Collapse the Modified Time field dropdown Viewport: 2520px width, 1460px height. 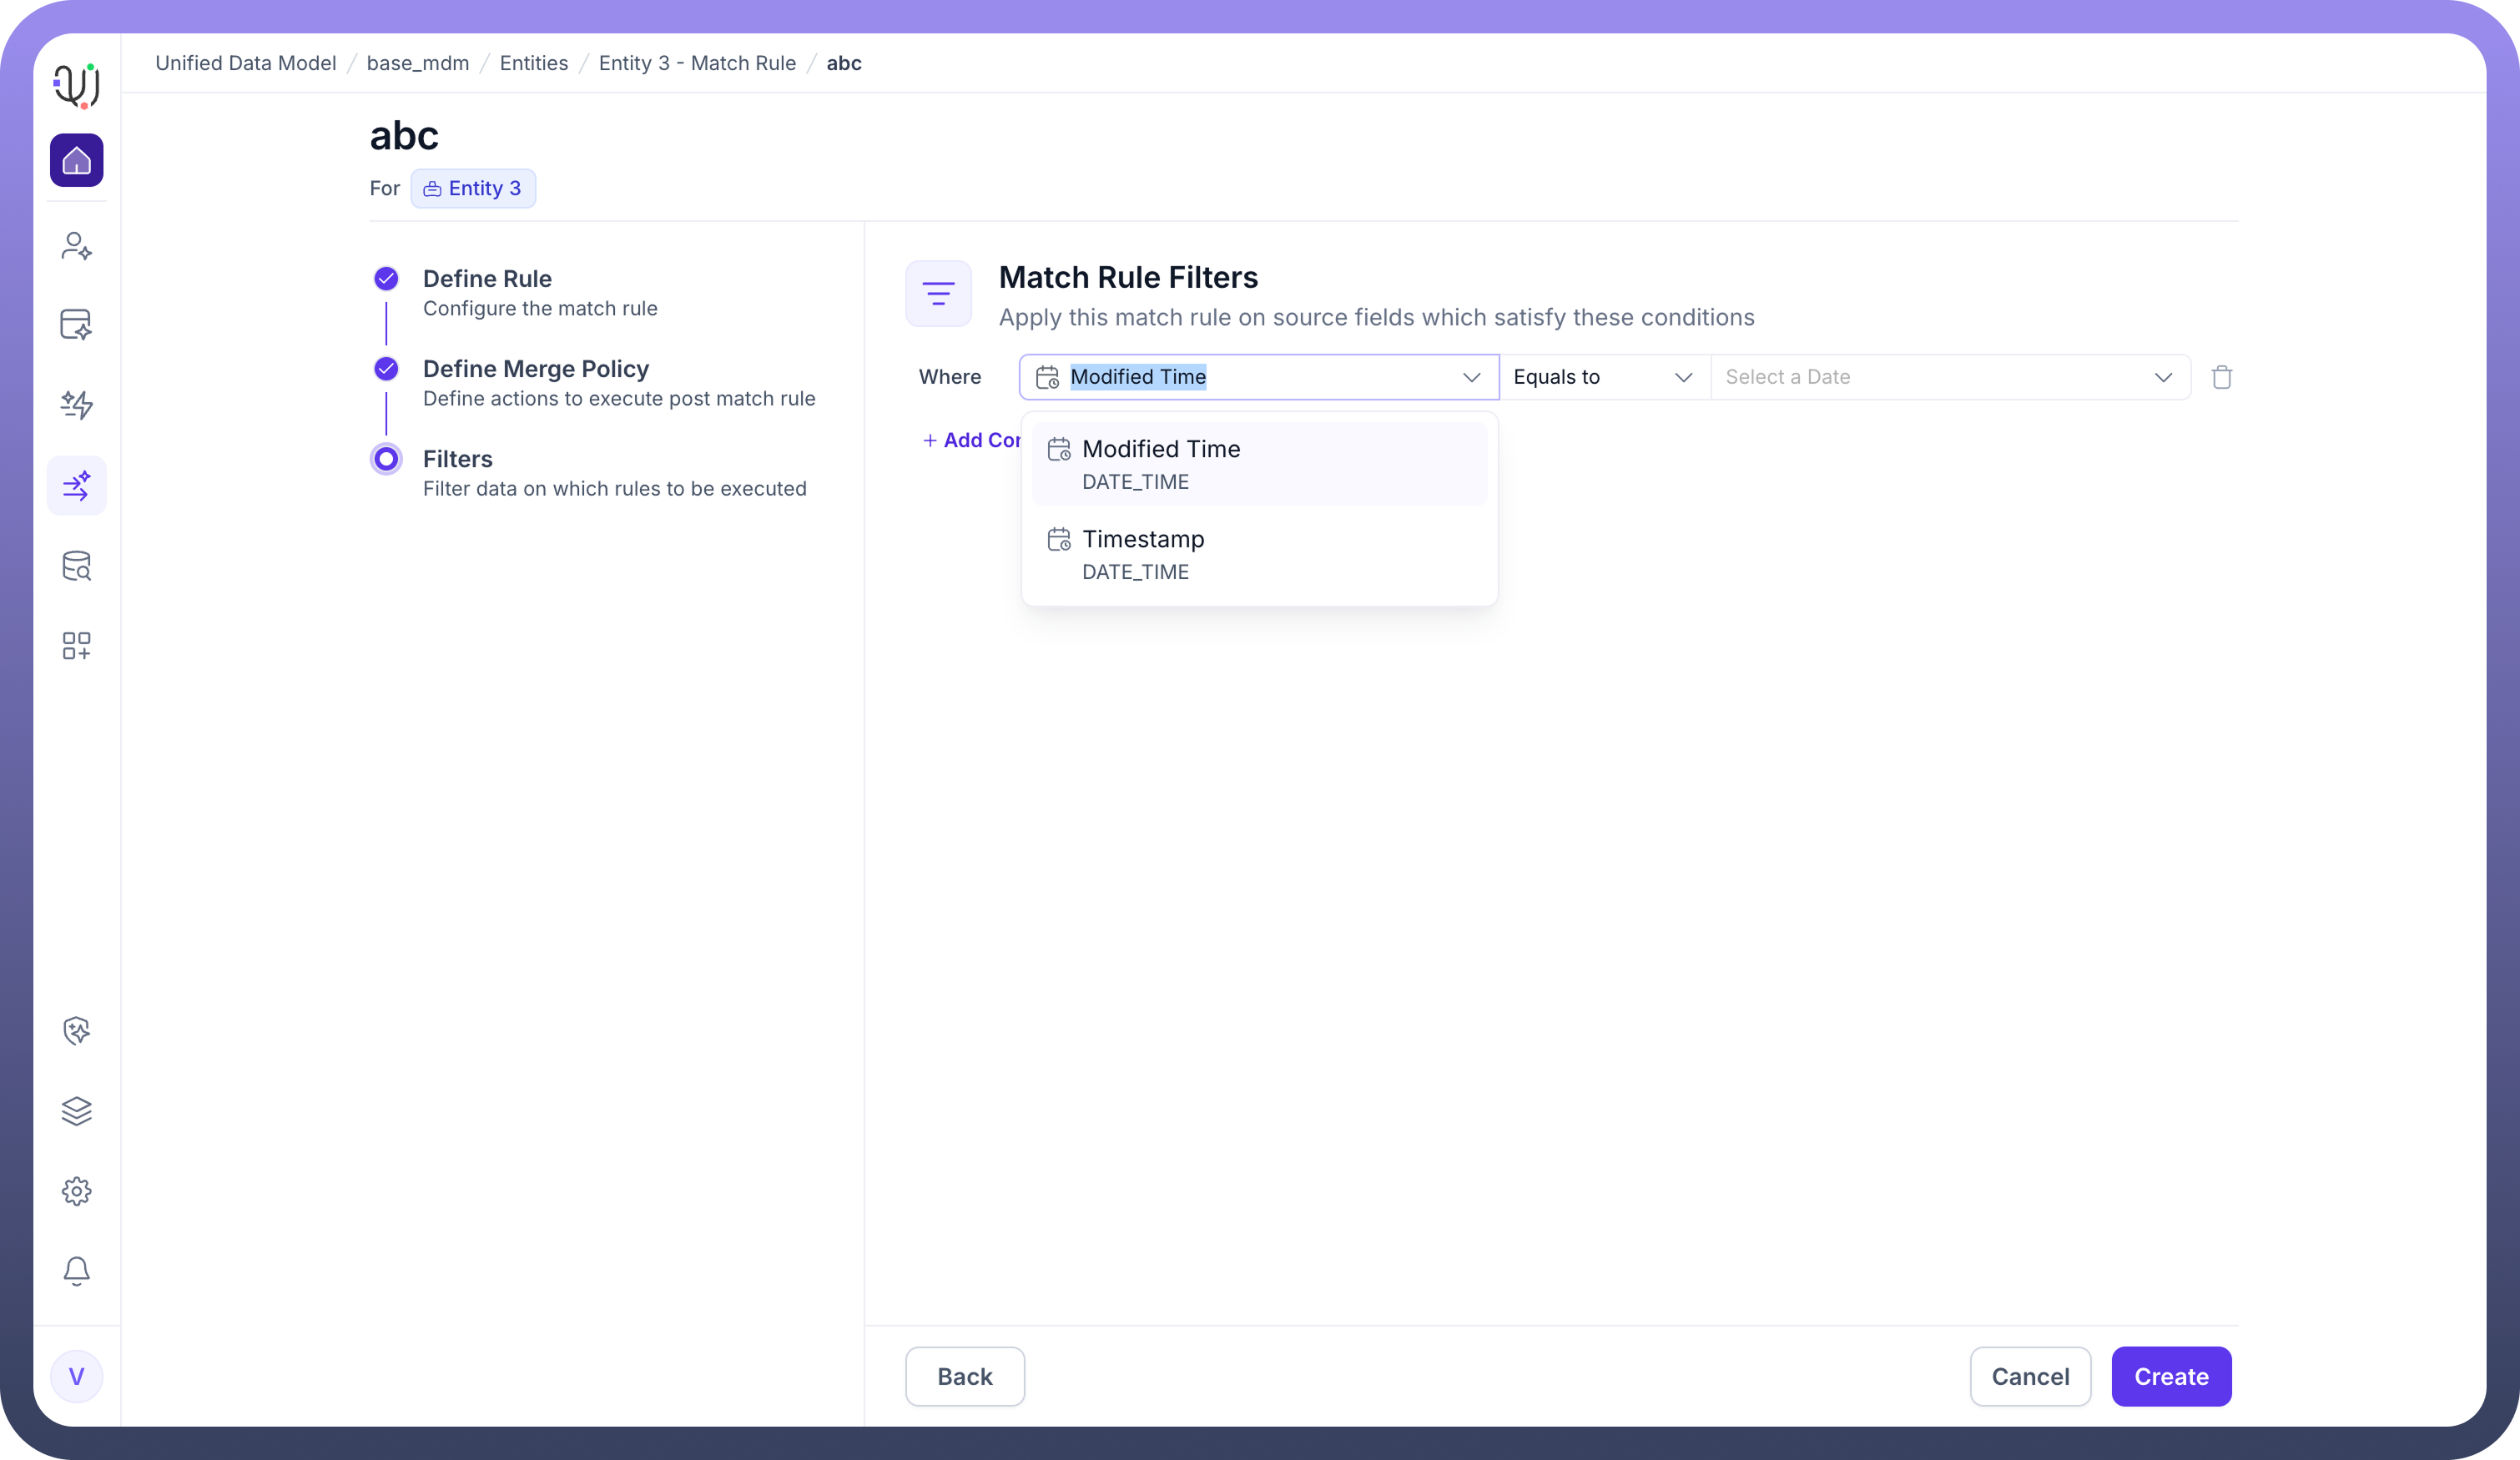pos(1471,377)
